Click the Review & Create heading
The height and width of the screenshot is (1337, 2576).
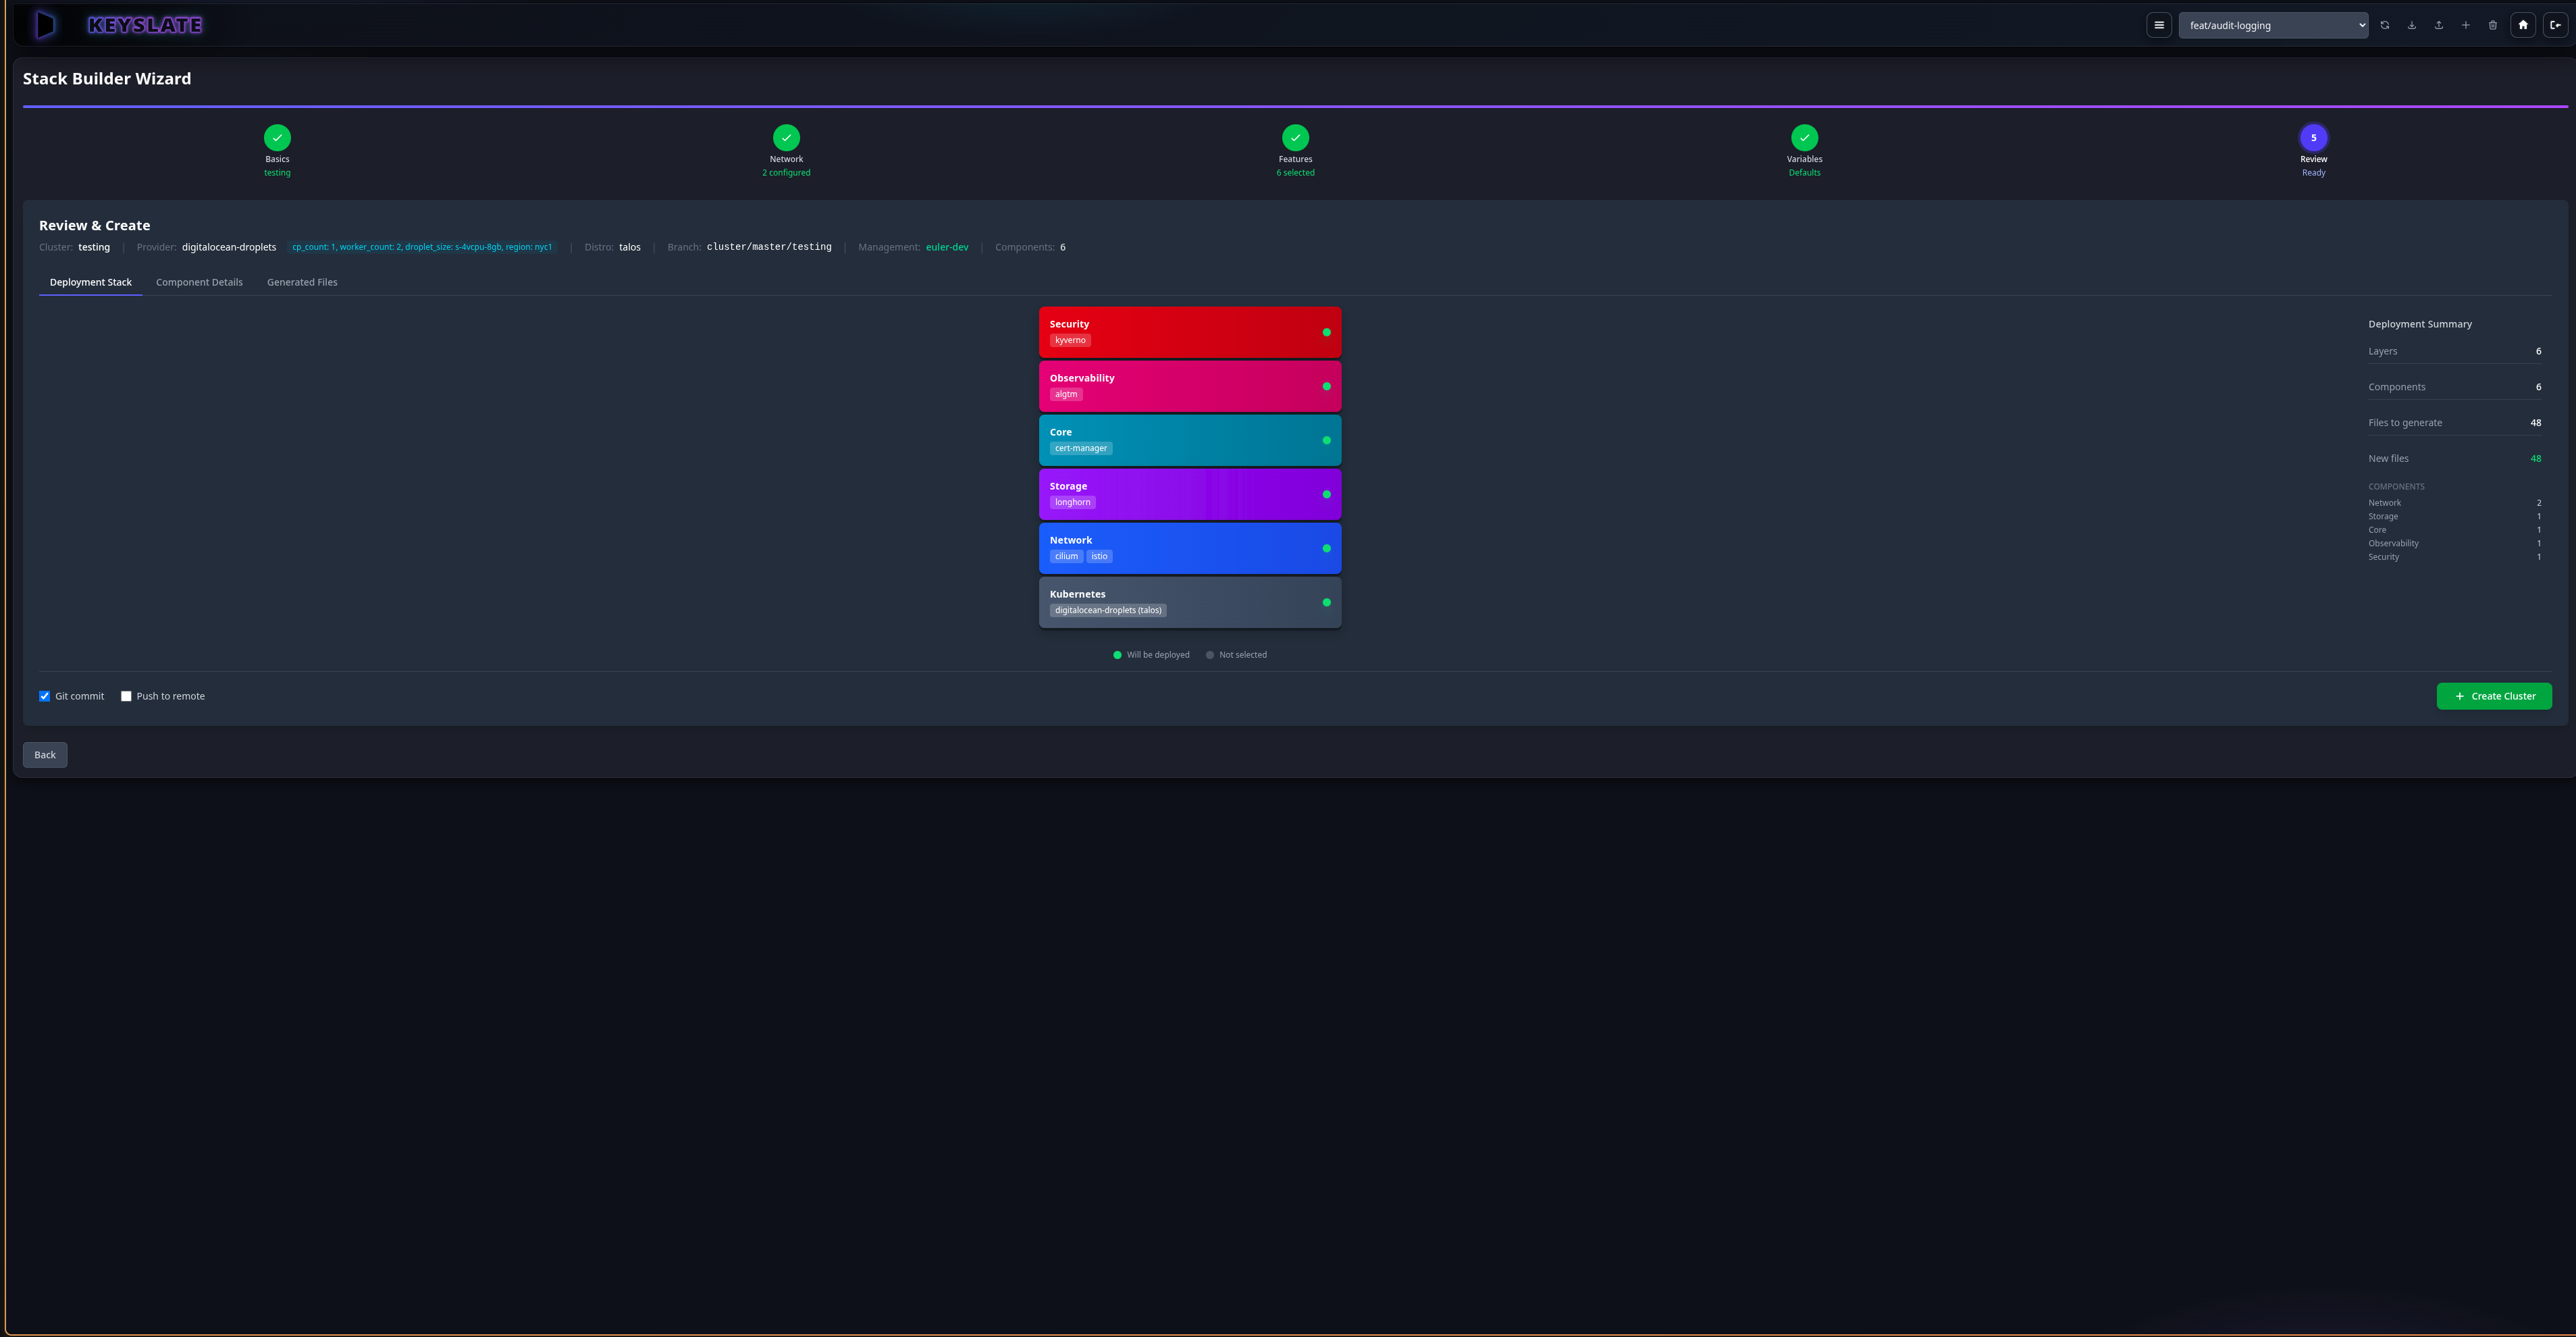coord(95,226)
